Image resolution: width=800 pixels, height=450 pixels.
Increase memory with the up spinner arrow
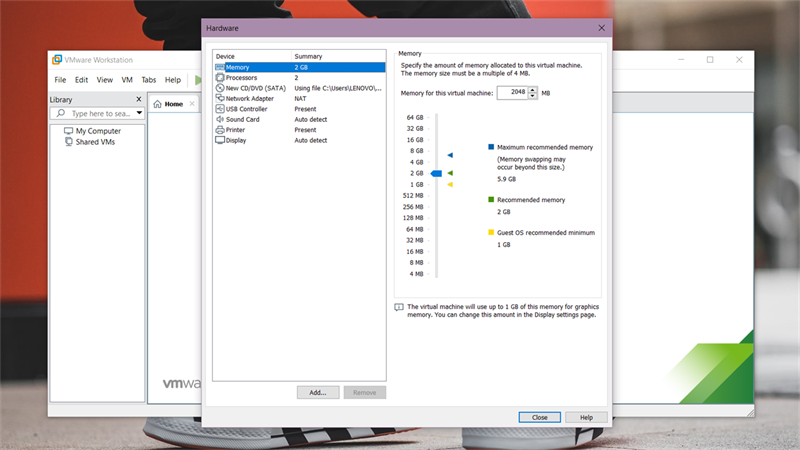533,90
